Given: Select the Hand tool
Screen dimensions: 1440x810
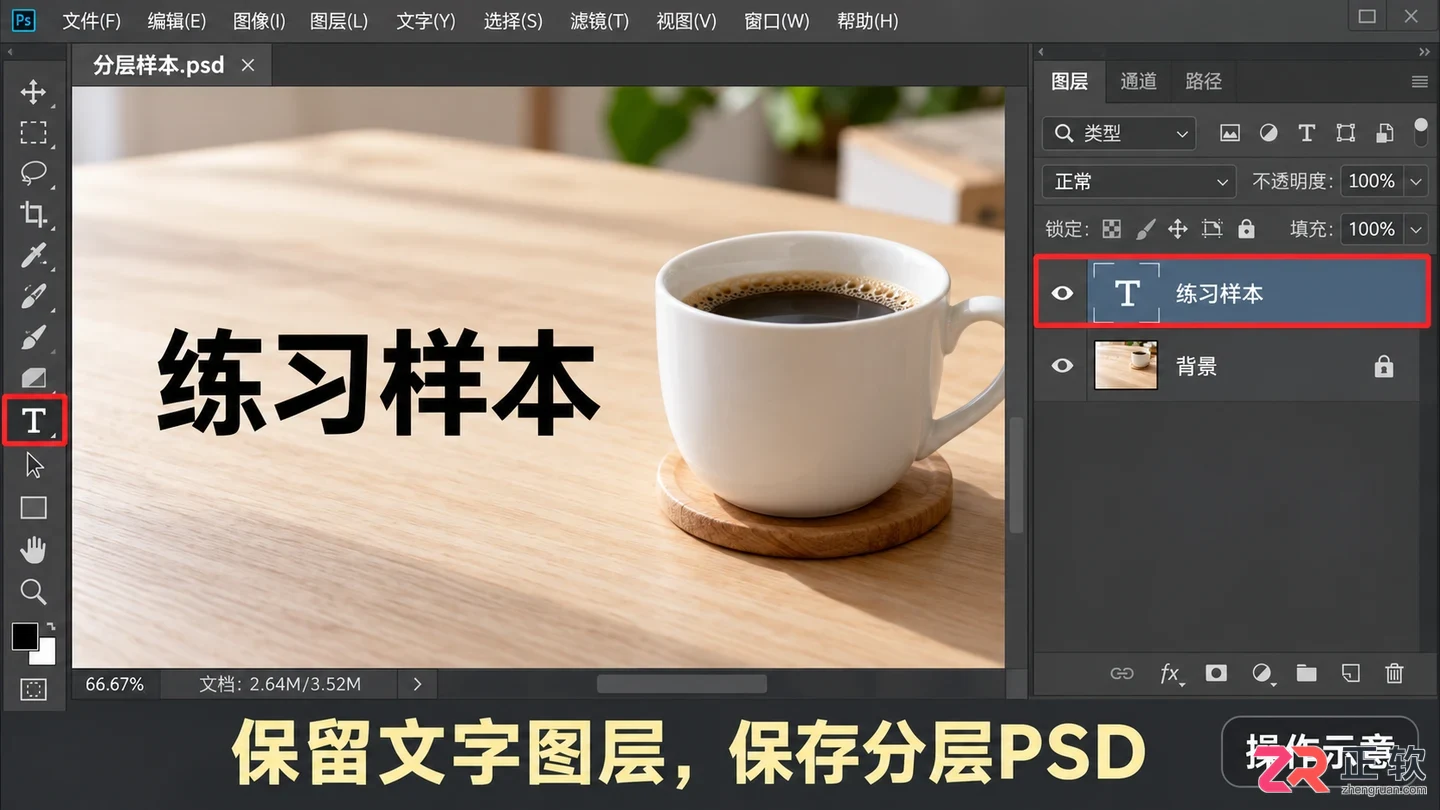Looking at the screenshot, I should point(34,549).
